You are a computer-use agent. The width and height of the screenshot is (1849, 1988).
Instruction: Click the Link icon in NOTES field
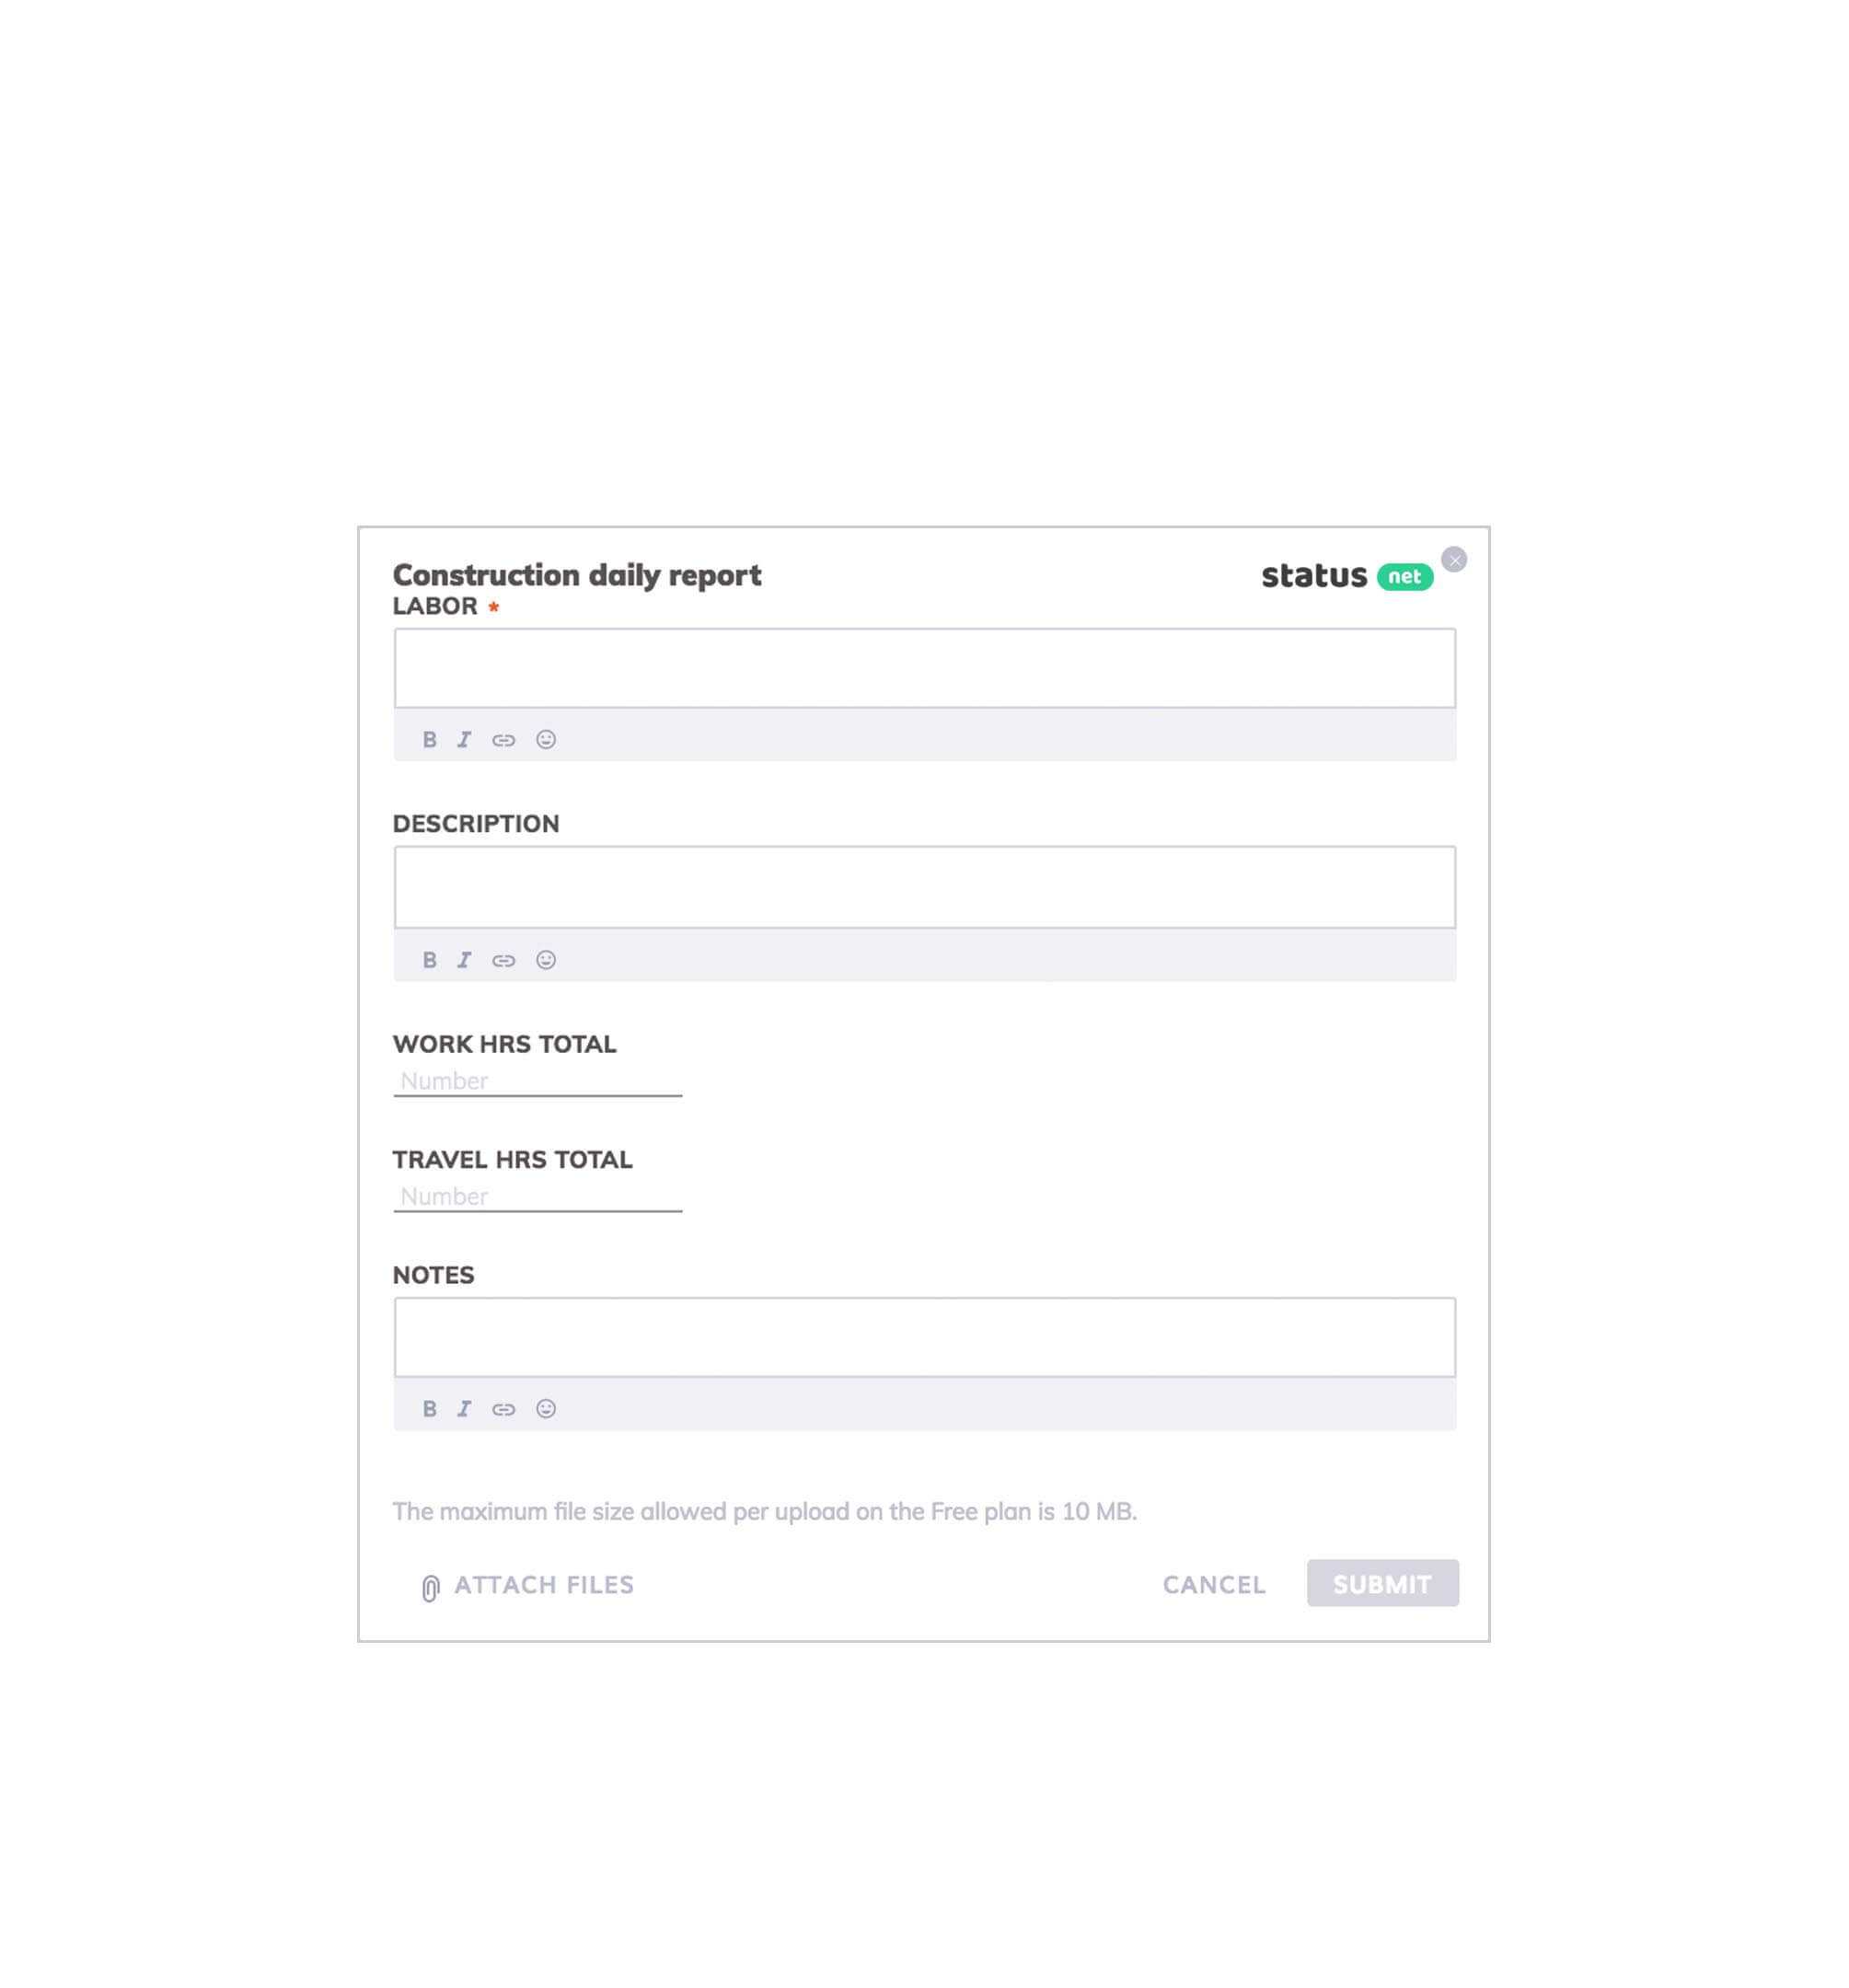click(x=504, y=1407)
